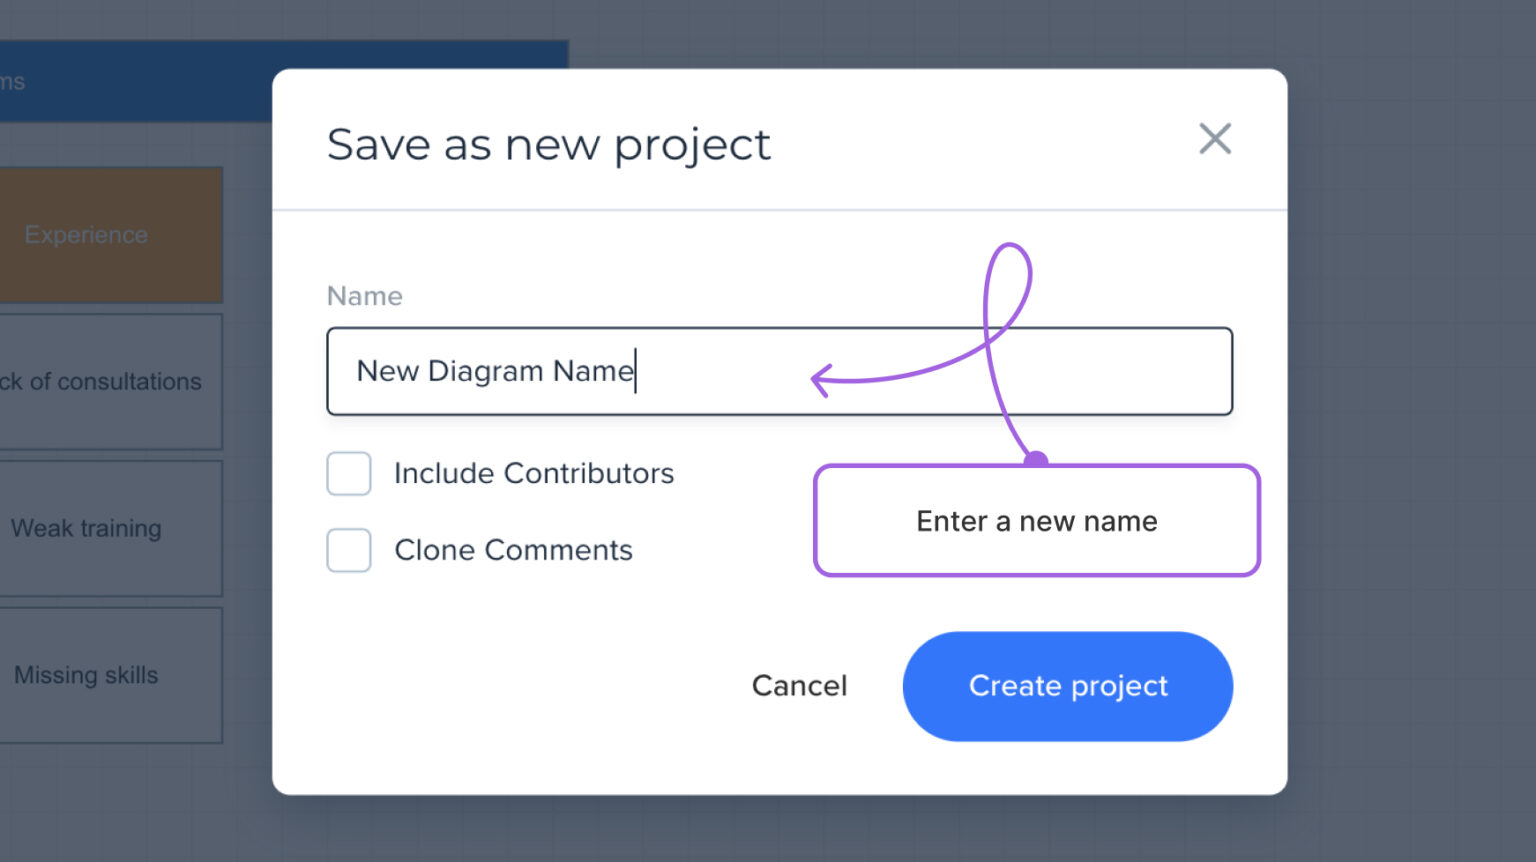
Task: Enable the Include Contributors checkbox
Action: tap(348, 473)
